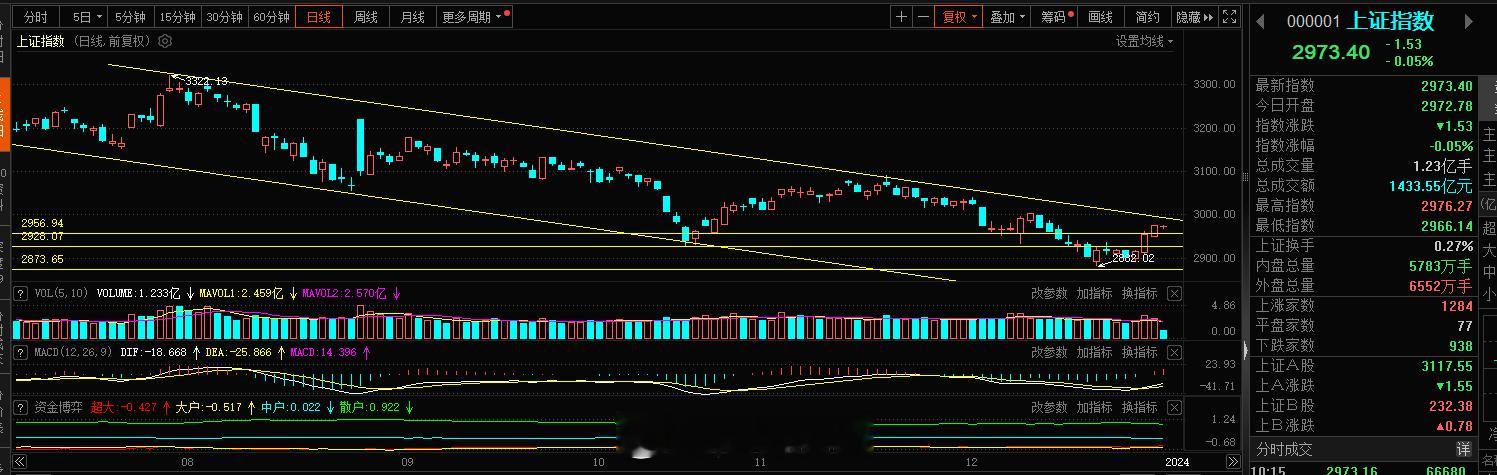Toggle 筹码 chip distribution view
Image resolution: width=1497 pixels, height=475 pixels.
tap(1056, 17)
